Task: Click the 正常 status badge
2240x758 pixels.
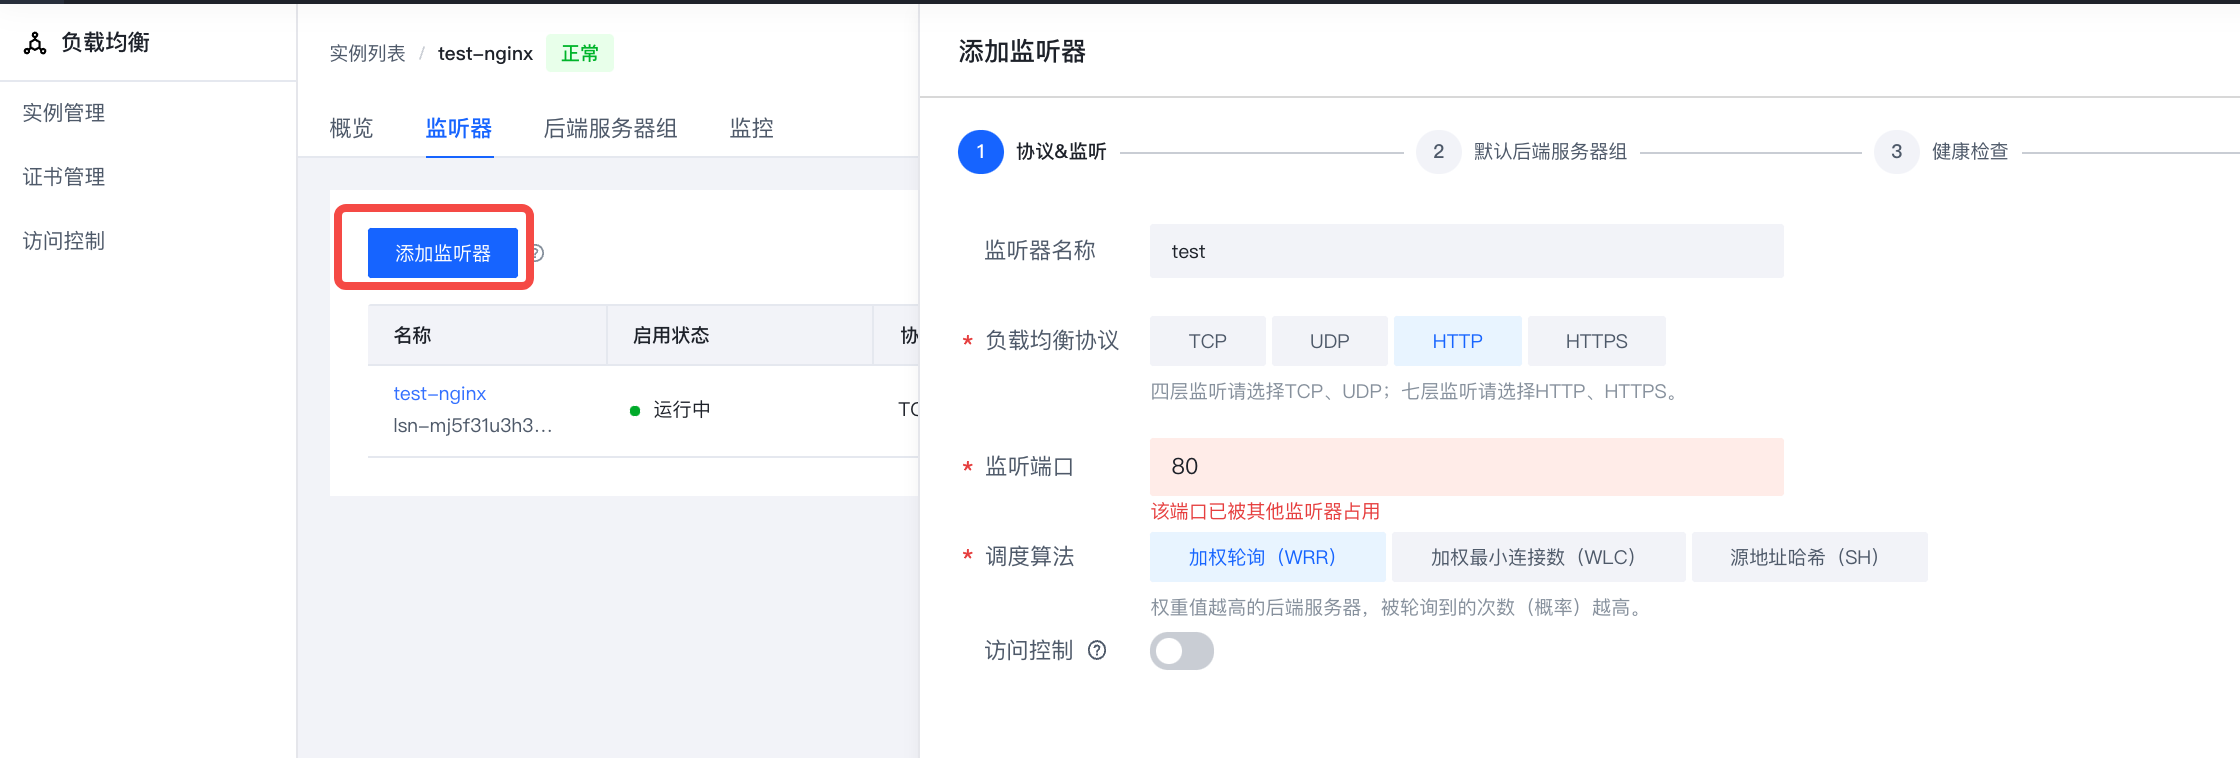Action: 580,53
